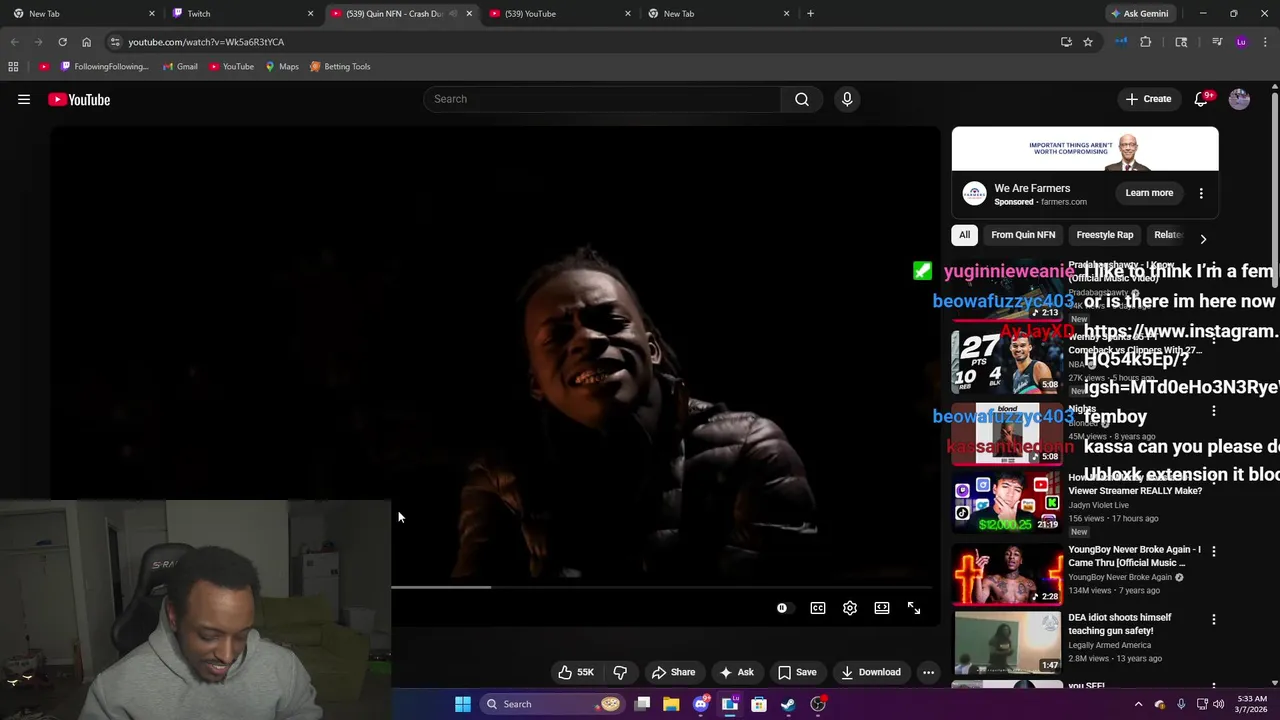This screenshot has width=1280, height=720.
Task: Select the From Quin NFN chip
Action: [x=1023, y=235]
